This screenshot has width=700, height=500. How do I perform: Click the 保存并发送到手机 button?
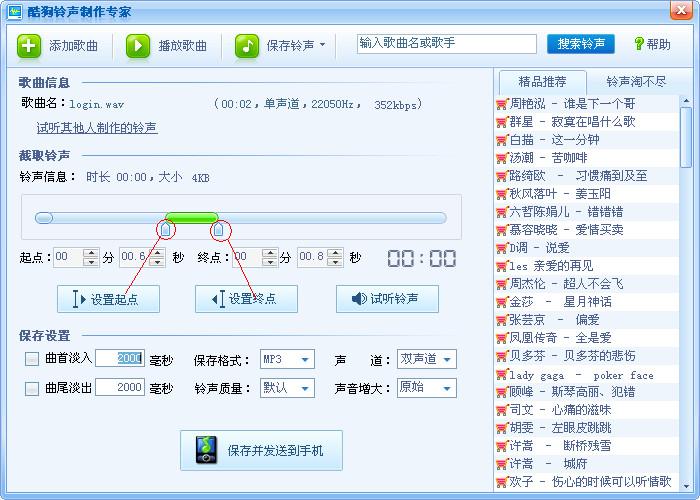[x=262, y=450]
